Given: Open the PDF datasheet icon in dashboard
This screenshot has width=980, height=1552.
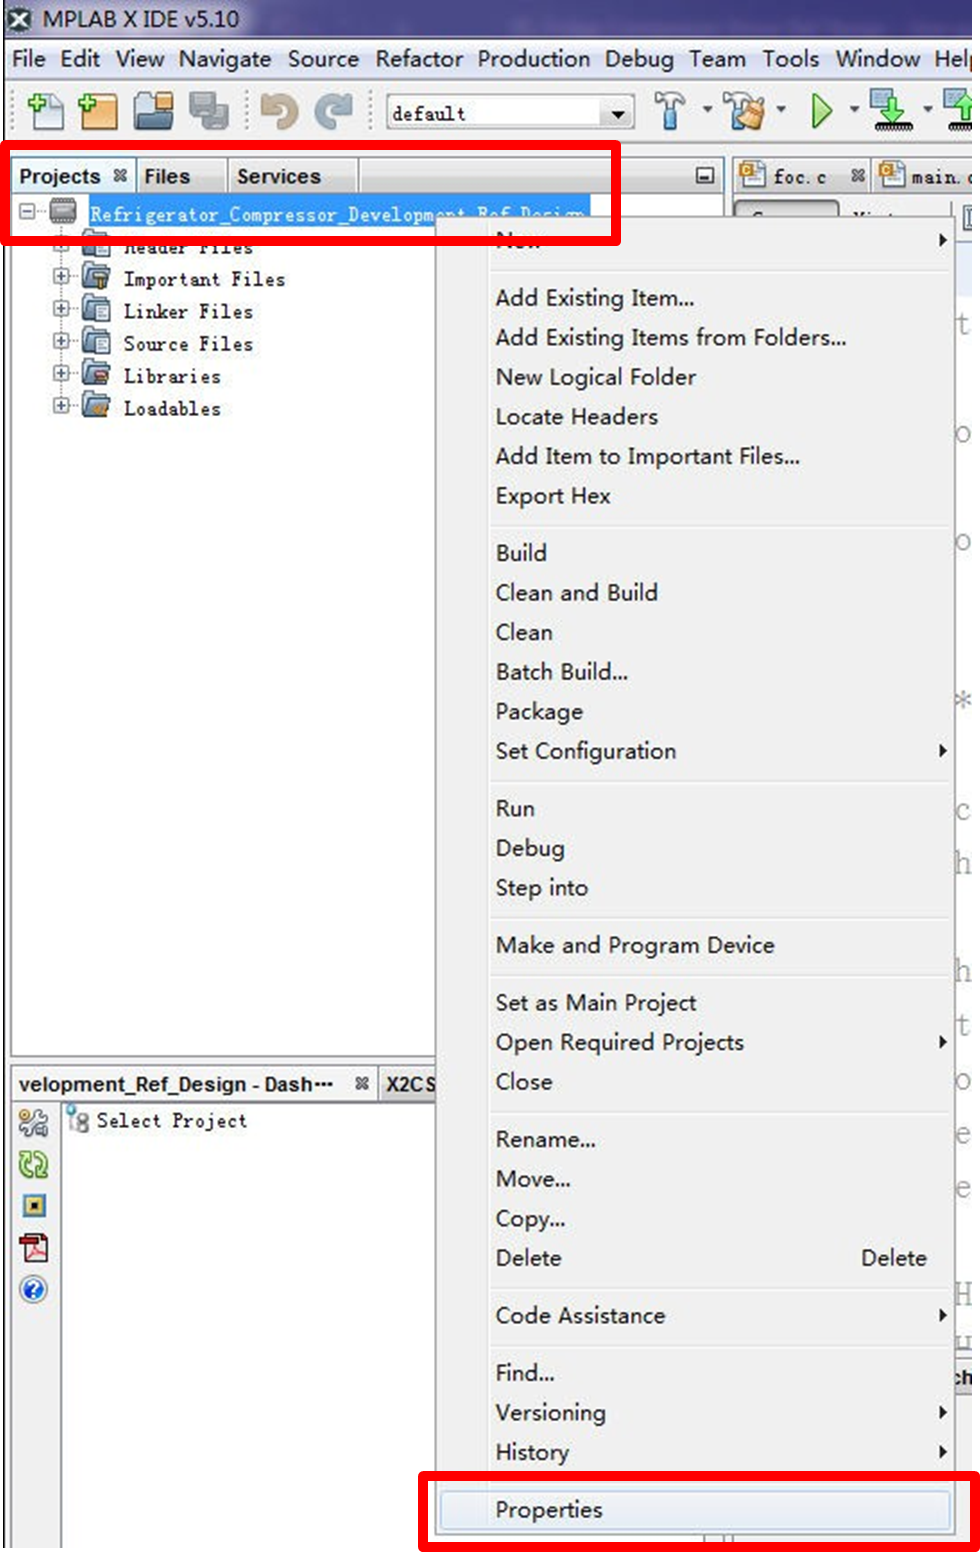Looking at the screenshot, I should (34, 1247).
